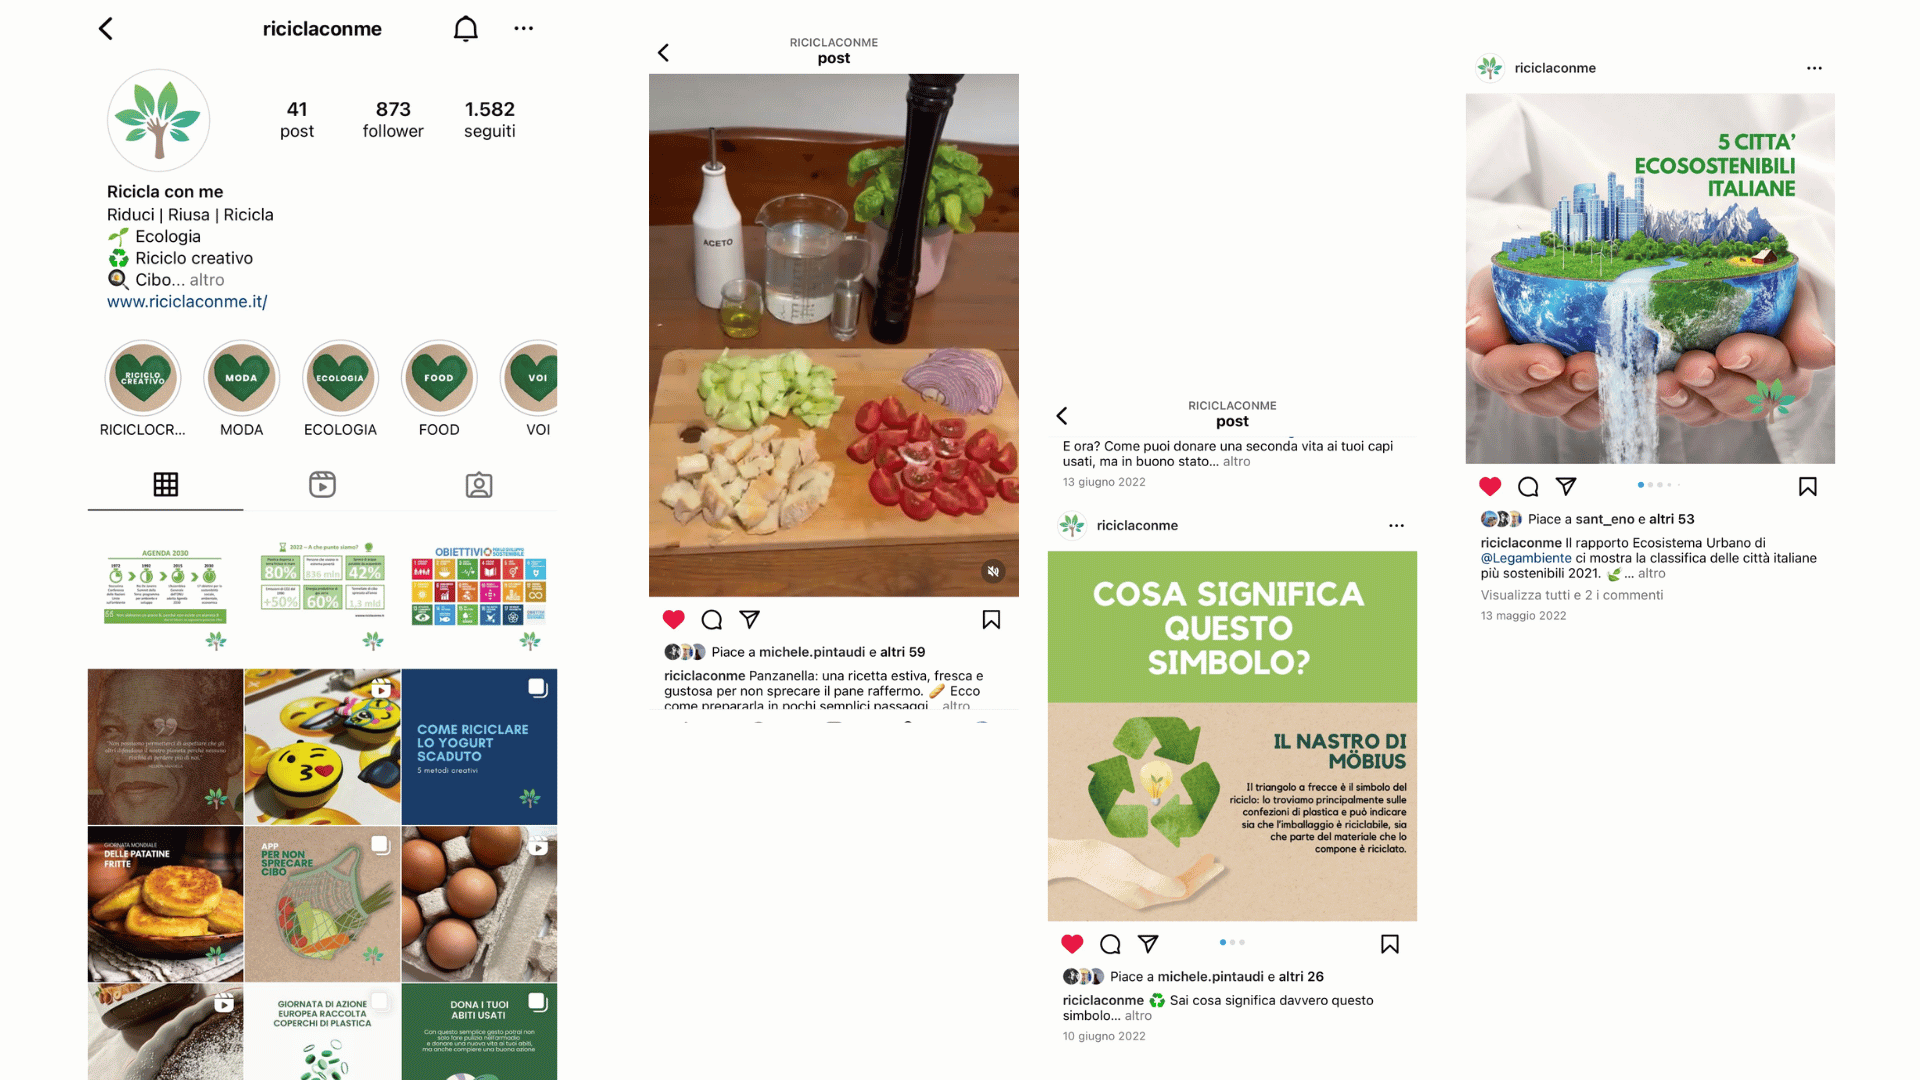Open the www.riciclaconme.it link
1920x1080 pixels.
point(187,302)
